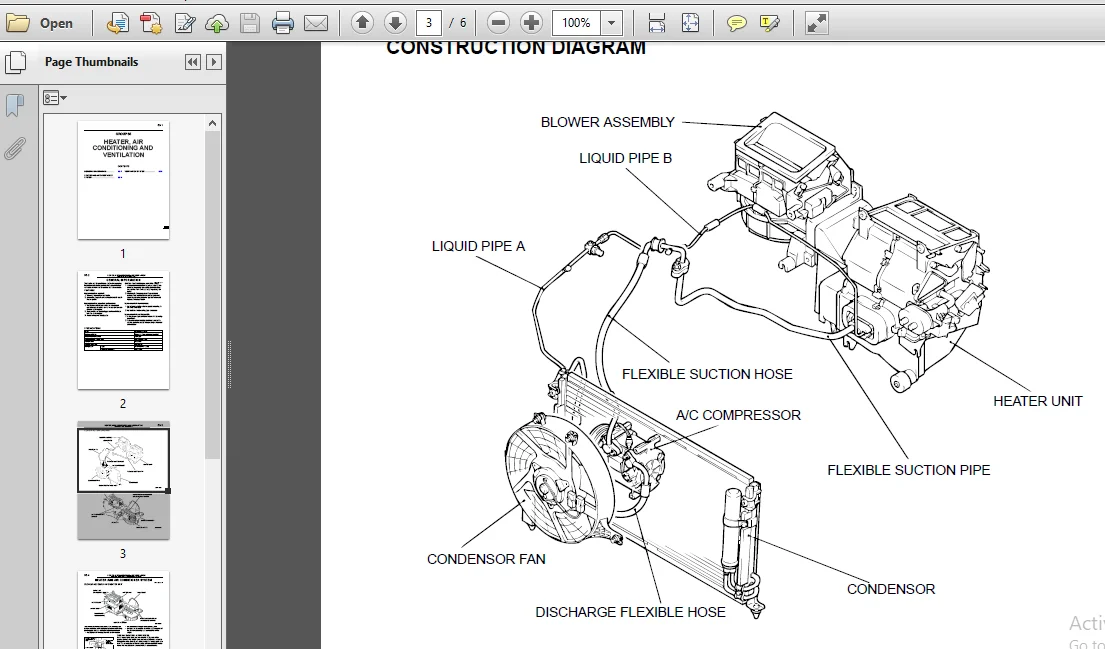Click the thumbnail panel scrollbar thumb
Image resolution: width=1105 pixels, height=649 pixels.
pos(212,295)
